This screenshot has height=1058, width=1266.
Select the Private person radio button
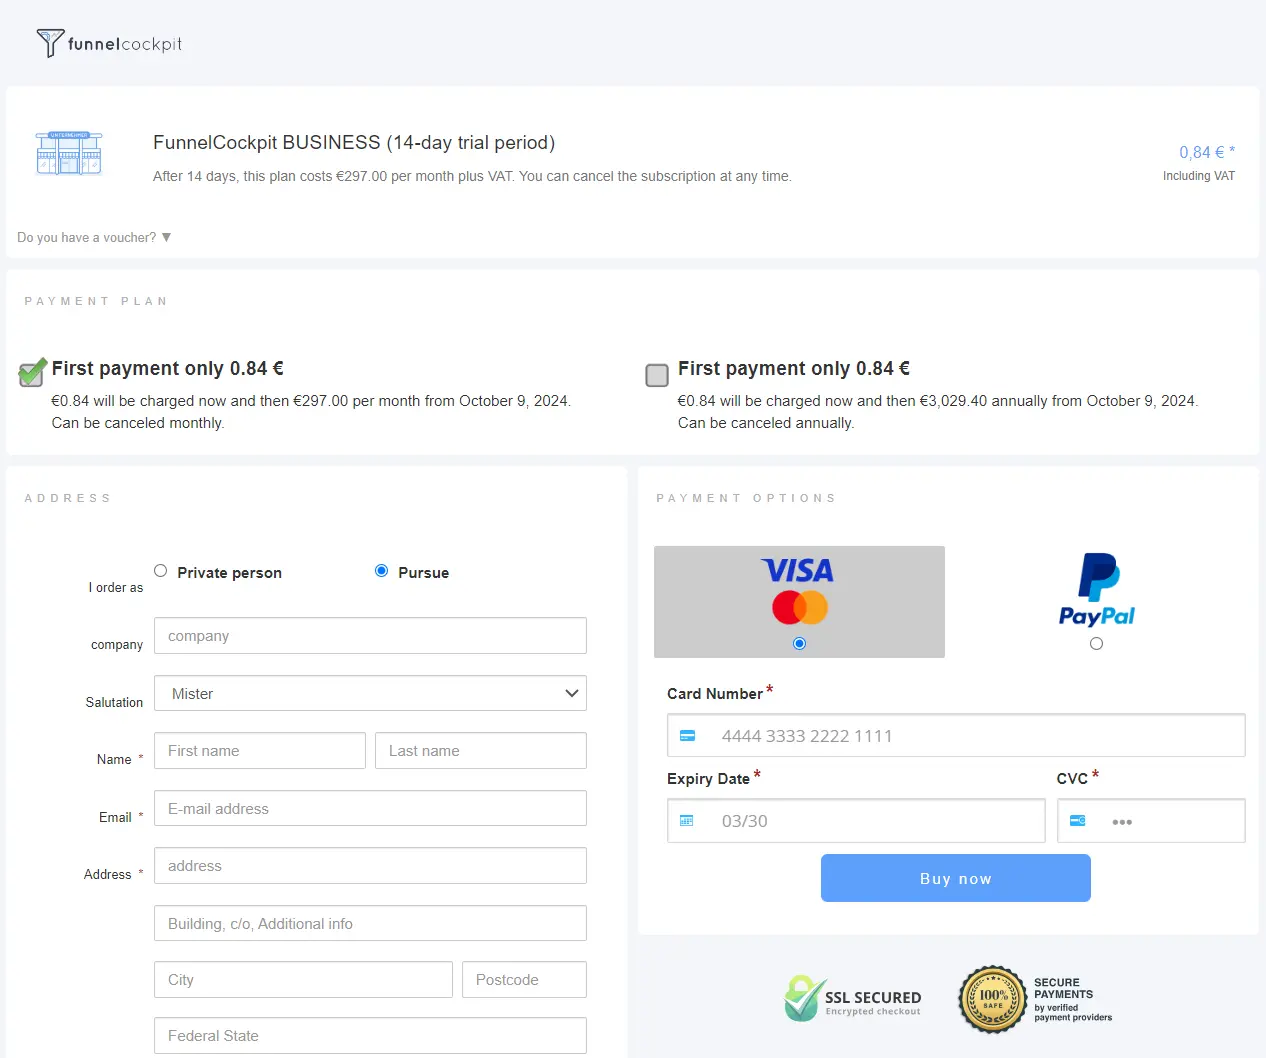coord(160,571)
